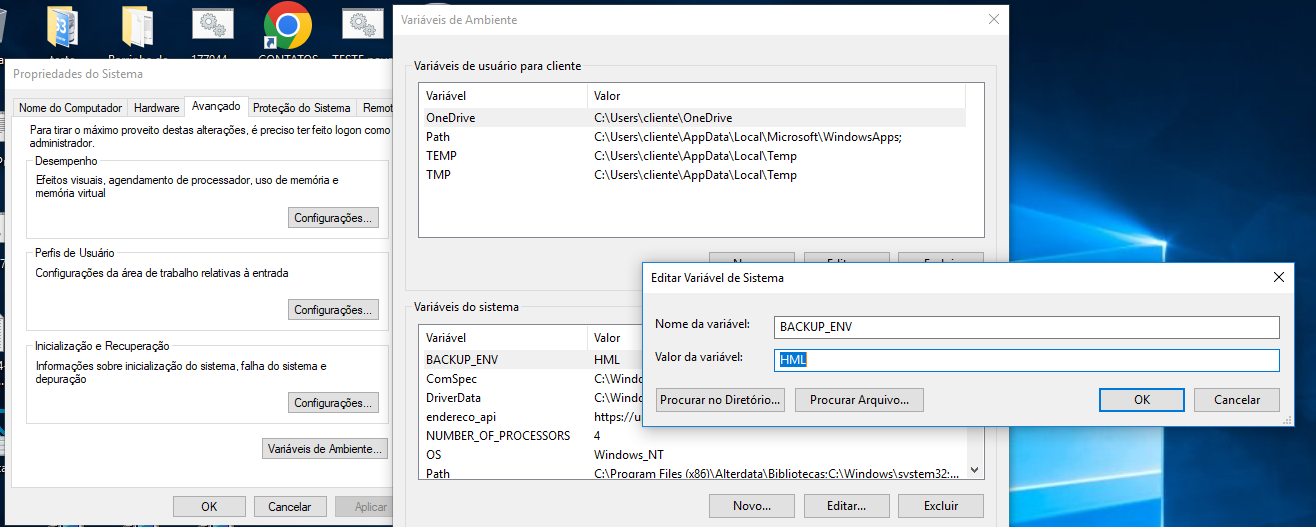Viewport: 1316px width, 527px height.
Task: Open the Nome do Computador tab
Action: pos(71,108)
